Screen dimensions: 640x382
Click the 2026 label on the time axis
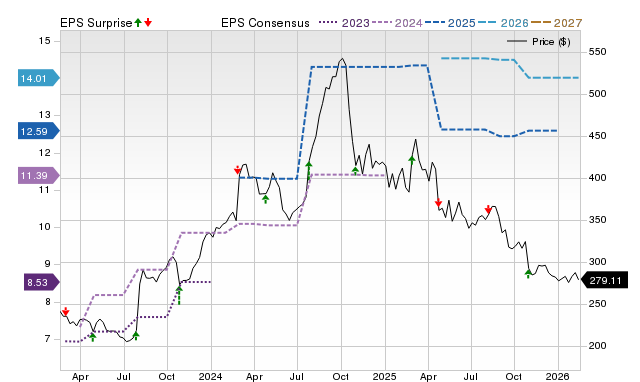point(558,376)
